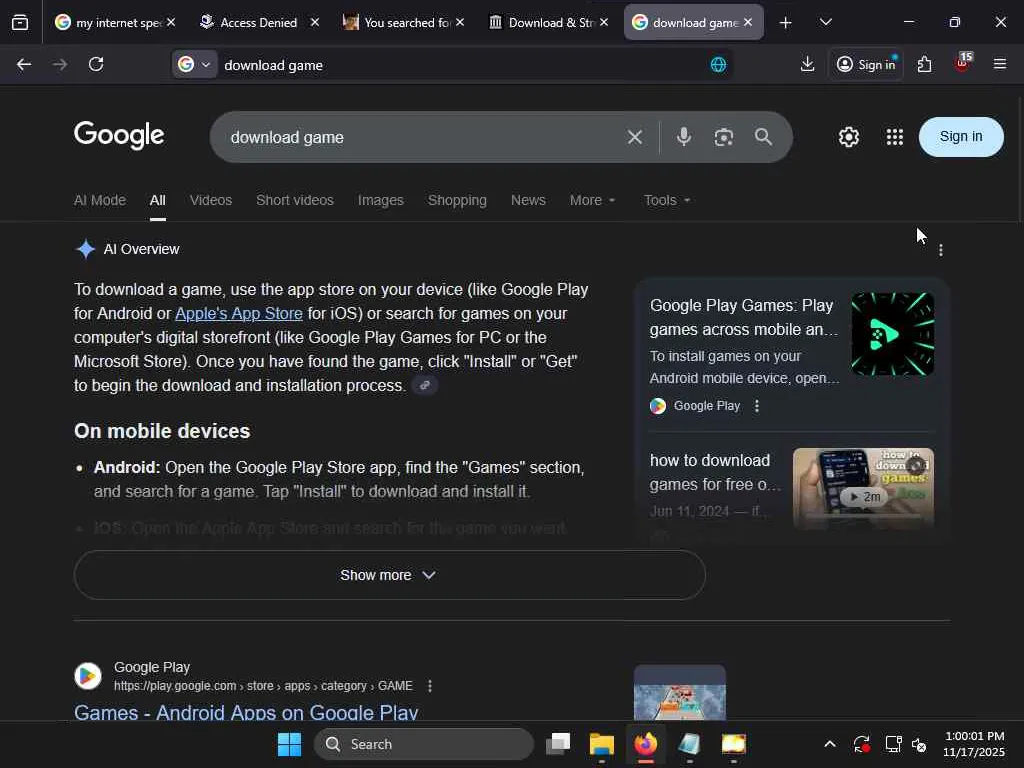Open Google apps grid

click(895, 137)
